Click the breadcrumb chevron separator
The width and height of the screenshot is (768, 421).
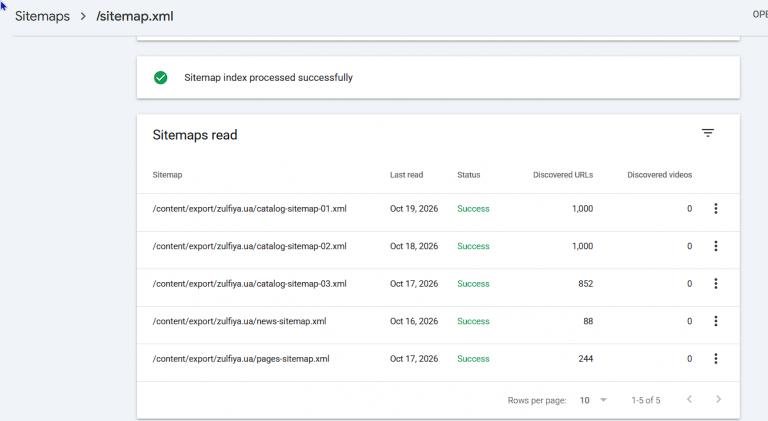pos(83,16)
